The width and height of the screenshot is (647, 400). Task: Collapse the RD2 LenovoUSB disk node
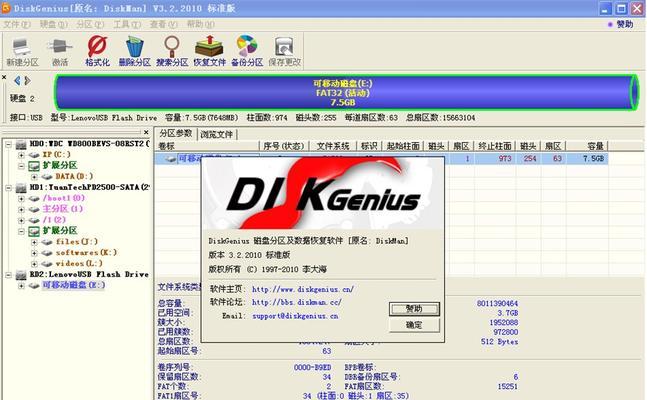pos(8,275)
